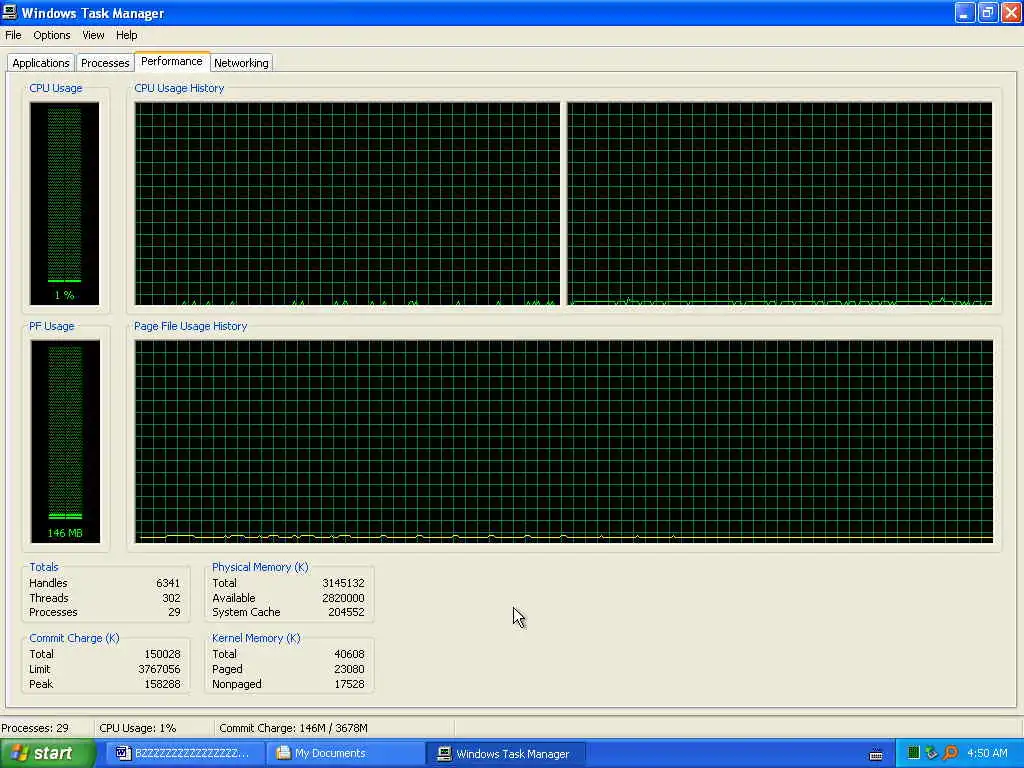1024x768 pixels.
Task: Open the Start menu
Action: pos(48,753)
